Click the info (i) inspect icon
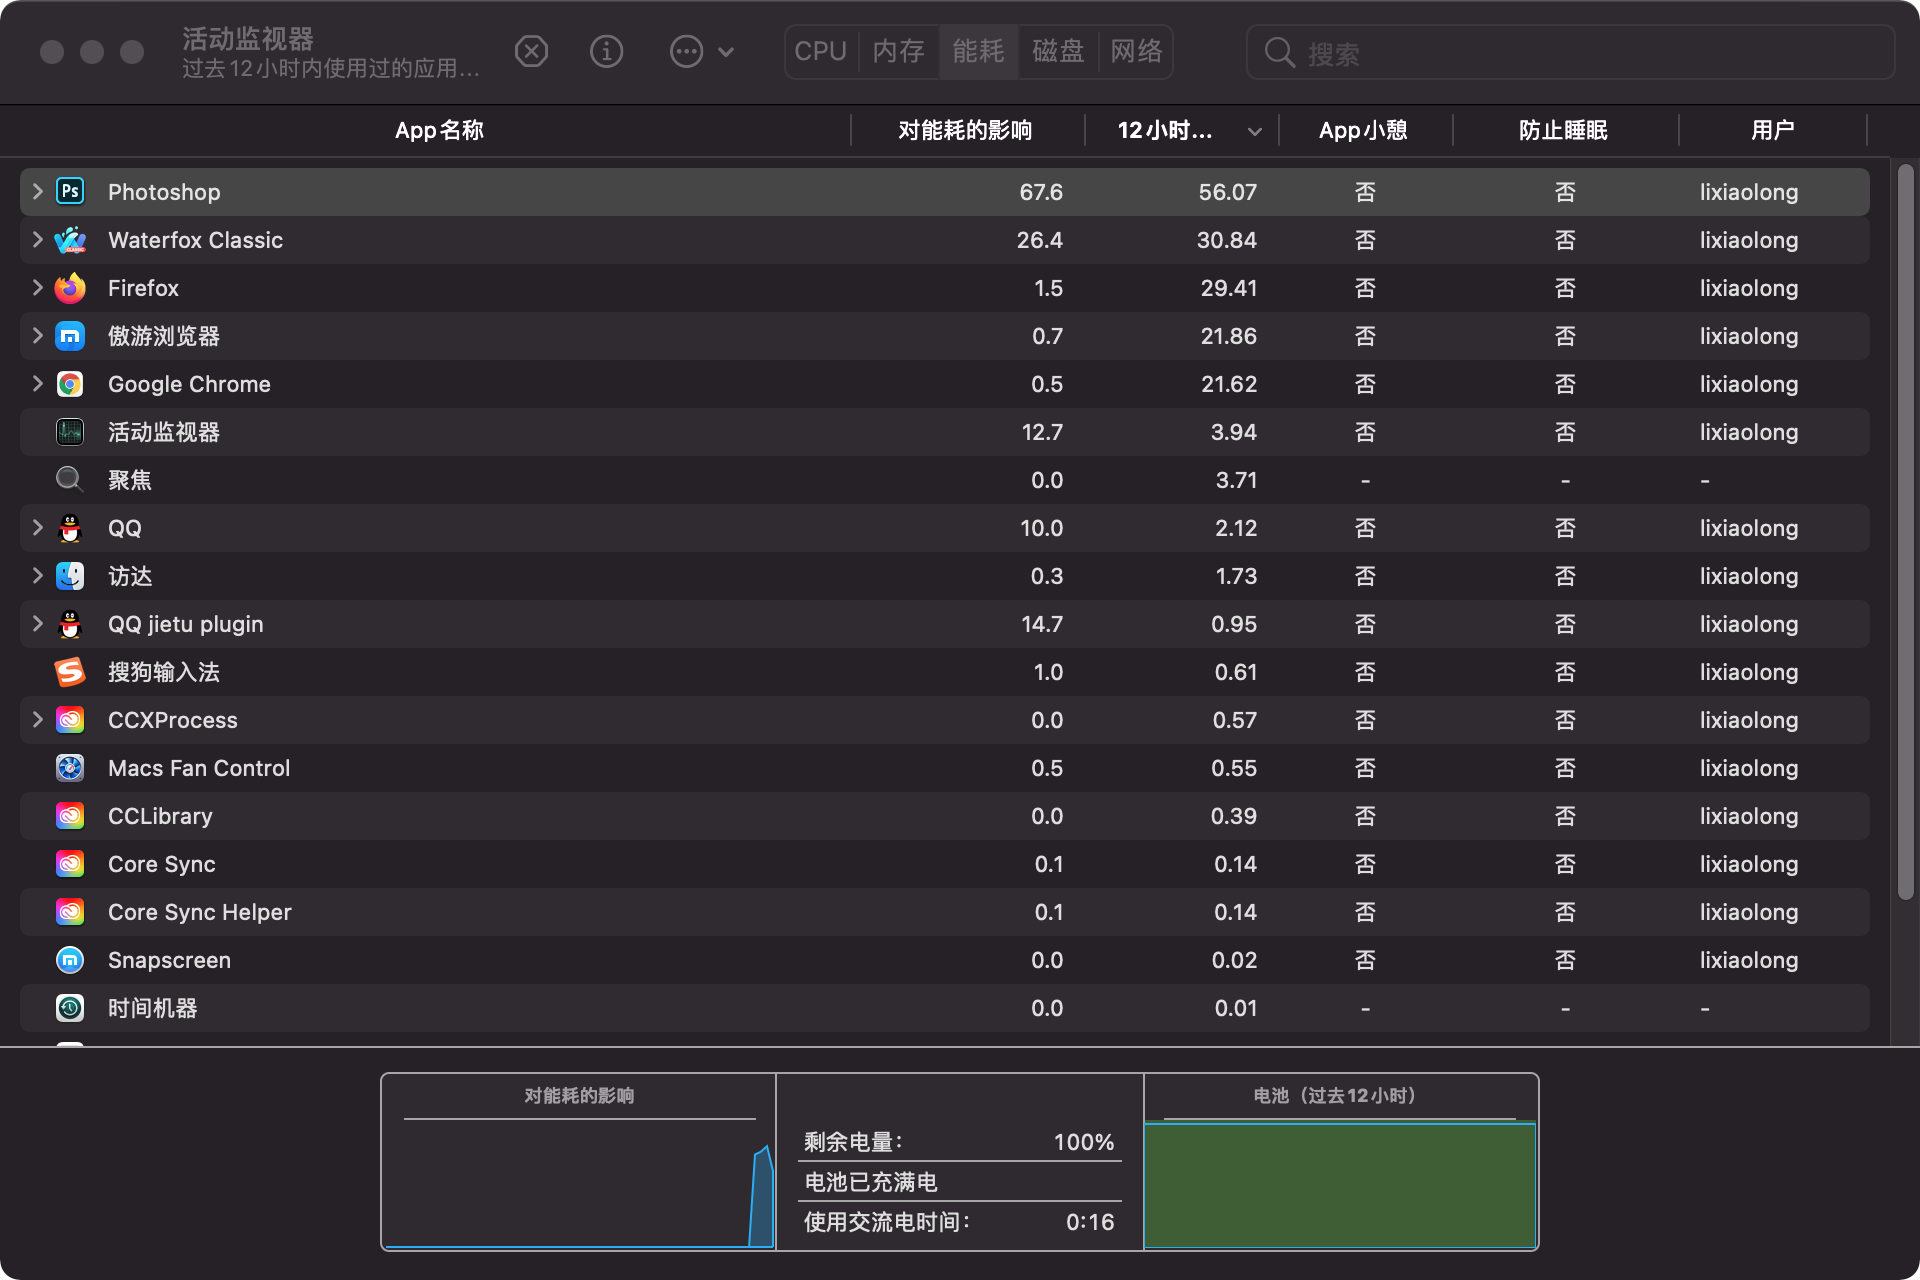Screen dimensions: 1920x1280 click(x=606, y=51)
